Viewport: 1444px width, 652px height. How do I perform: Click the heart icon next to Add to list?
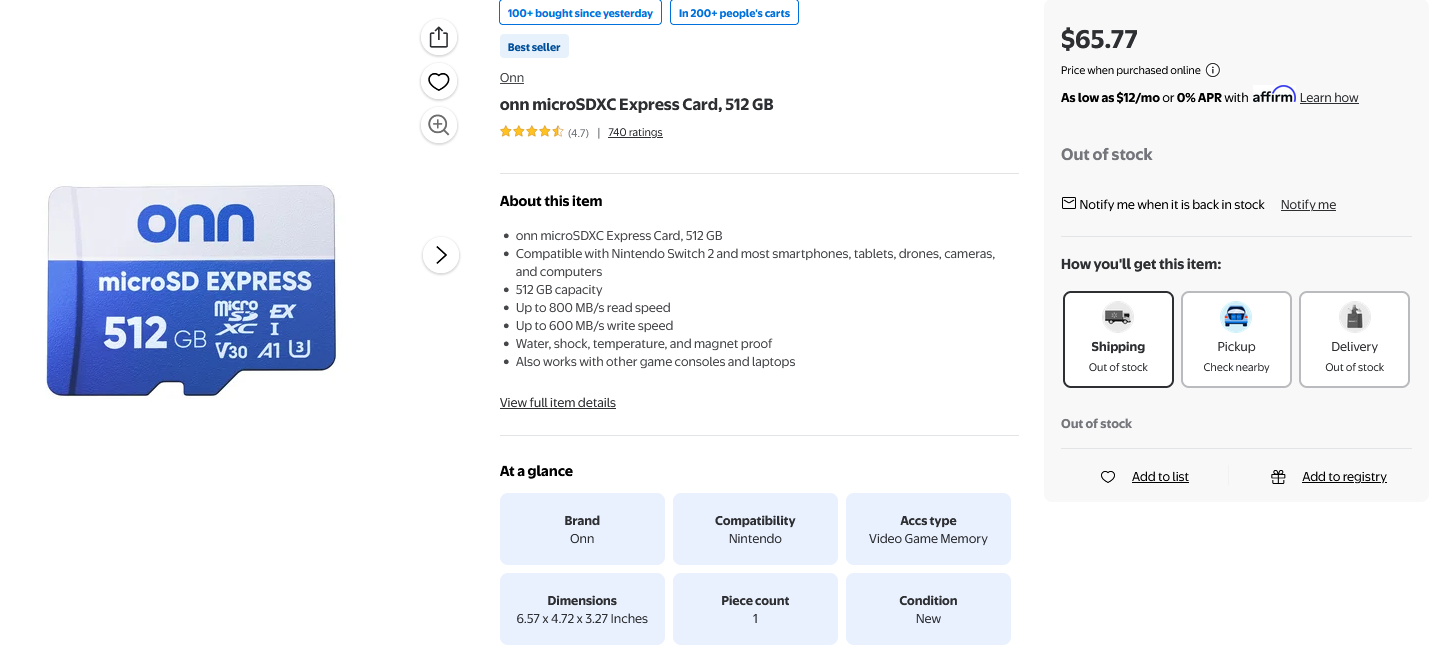point(1108,477)
